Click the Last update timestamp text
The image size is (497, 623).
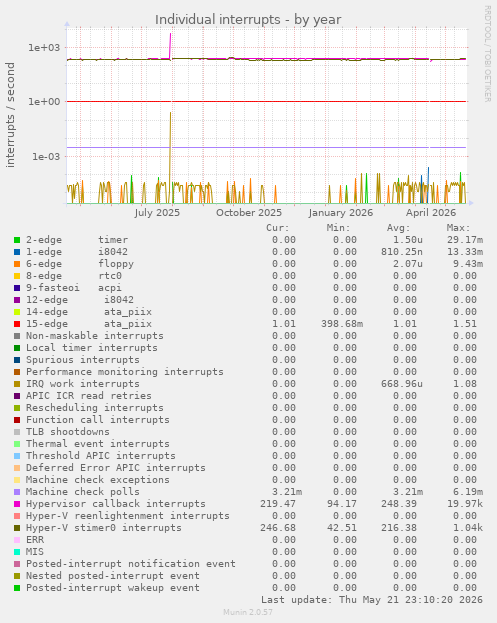[x=372, y=600]
